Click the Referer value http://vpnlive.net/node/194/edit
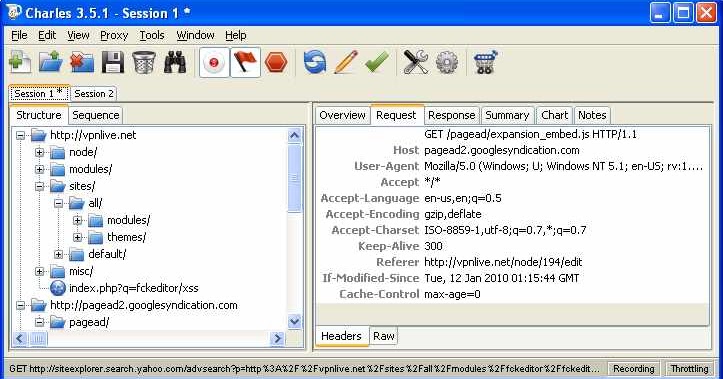 (x=503, y=262)
